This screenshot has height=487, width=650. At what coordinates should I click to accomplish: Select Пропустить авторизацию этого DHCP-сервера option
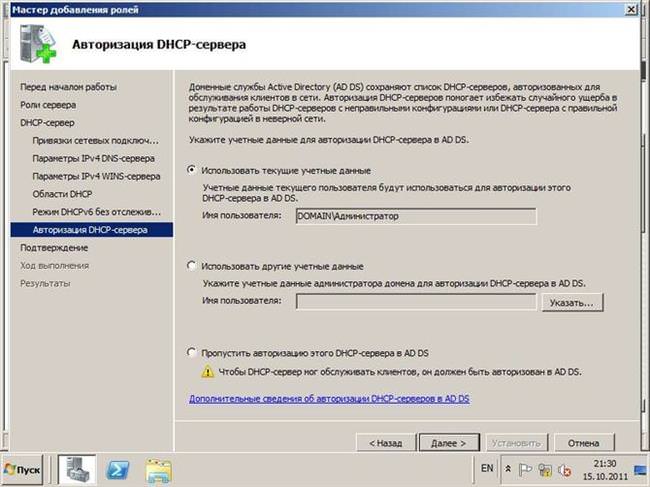[x=191, y=353]
